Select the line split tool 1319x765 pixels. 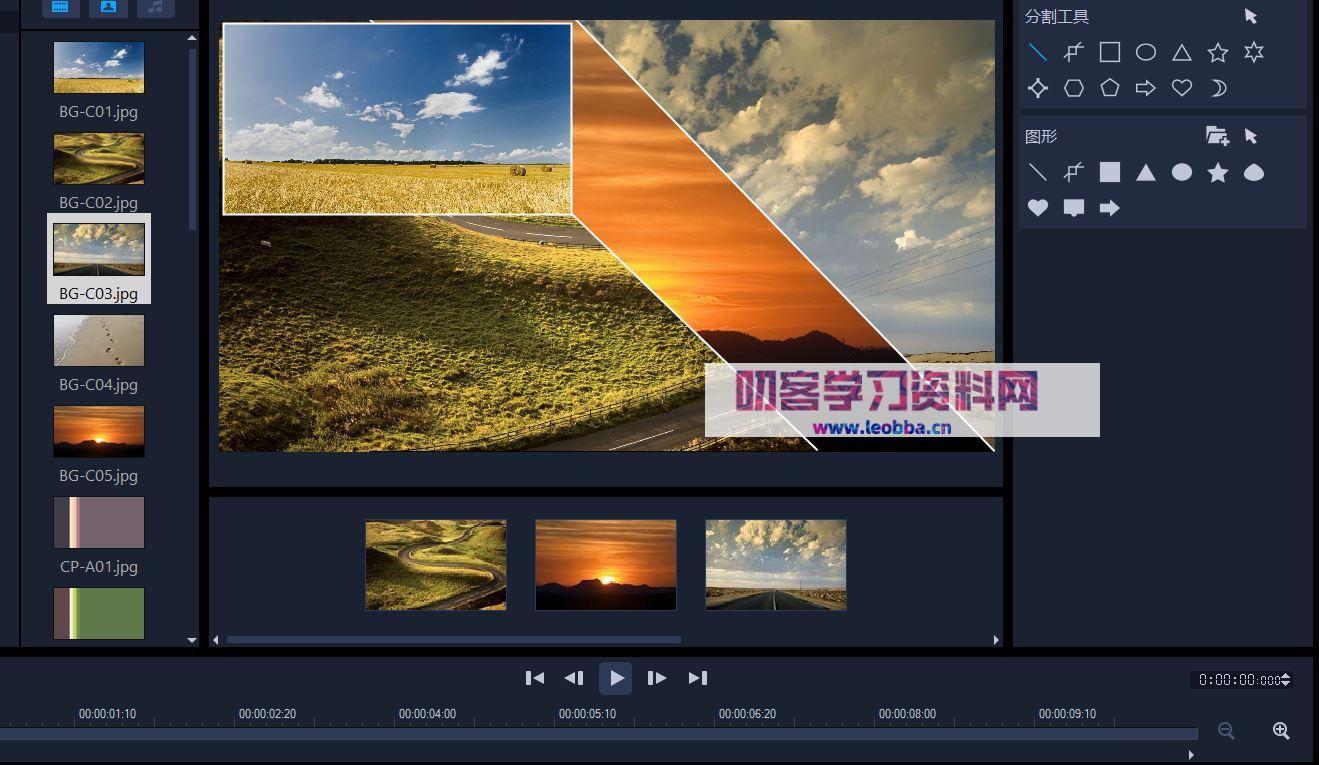point(1038,52)
